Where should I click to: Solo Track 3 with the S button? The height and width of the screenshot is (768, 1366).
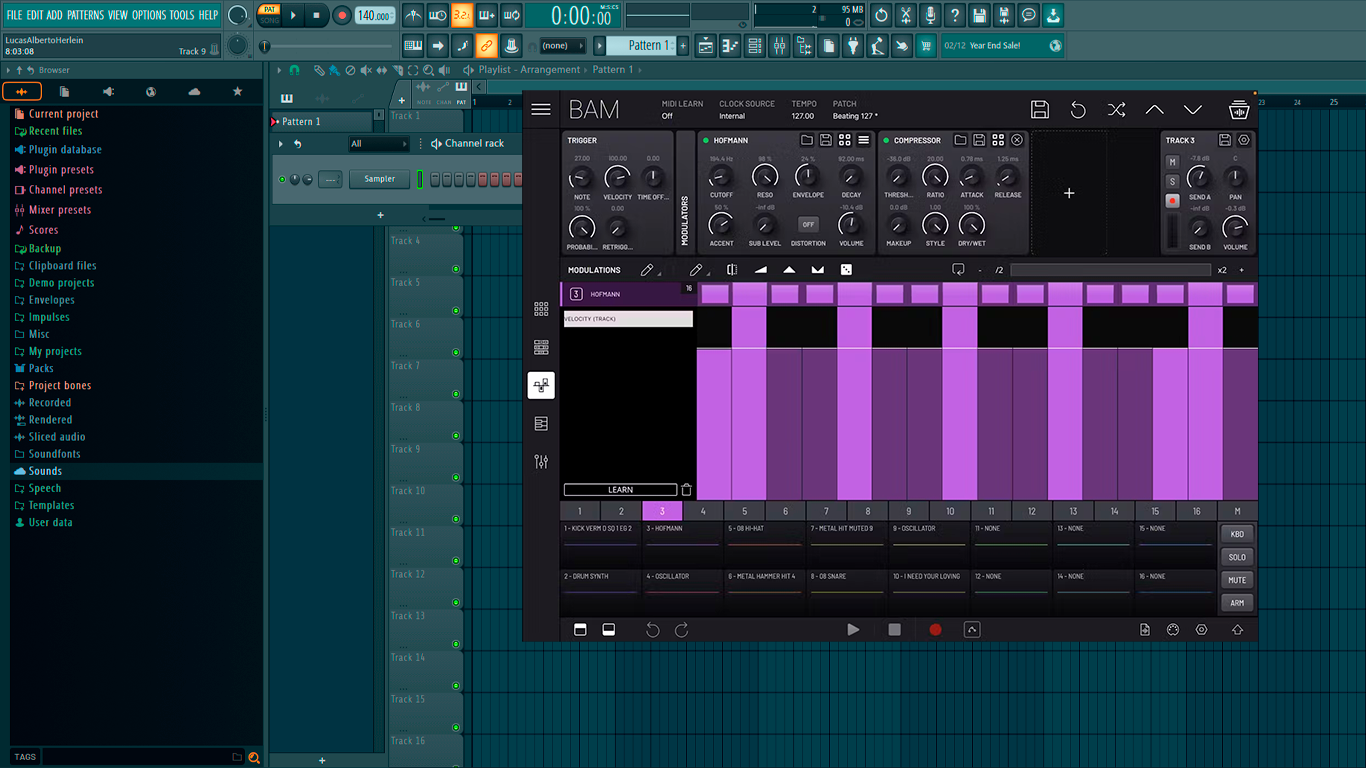1172,181
